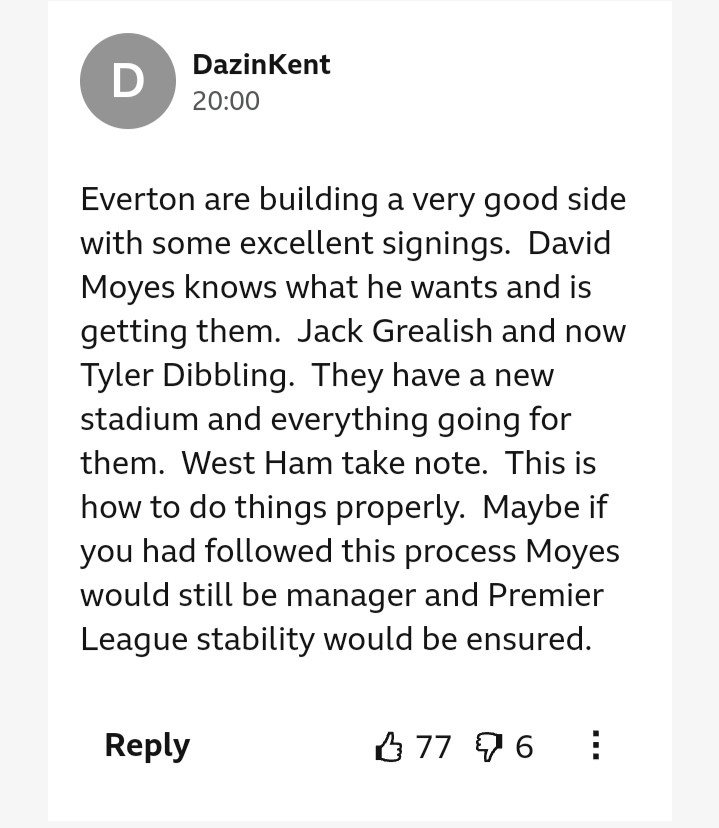Click the 77 likes count

[433, 746]
